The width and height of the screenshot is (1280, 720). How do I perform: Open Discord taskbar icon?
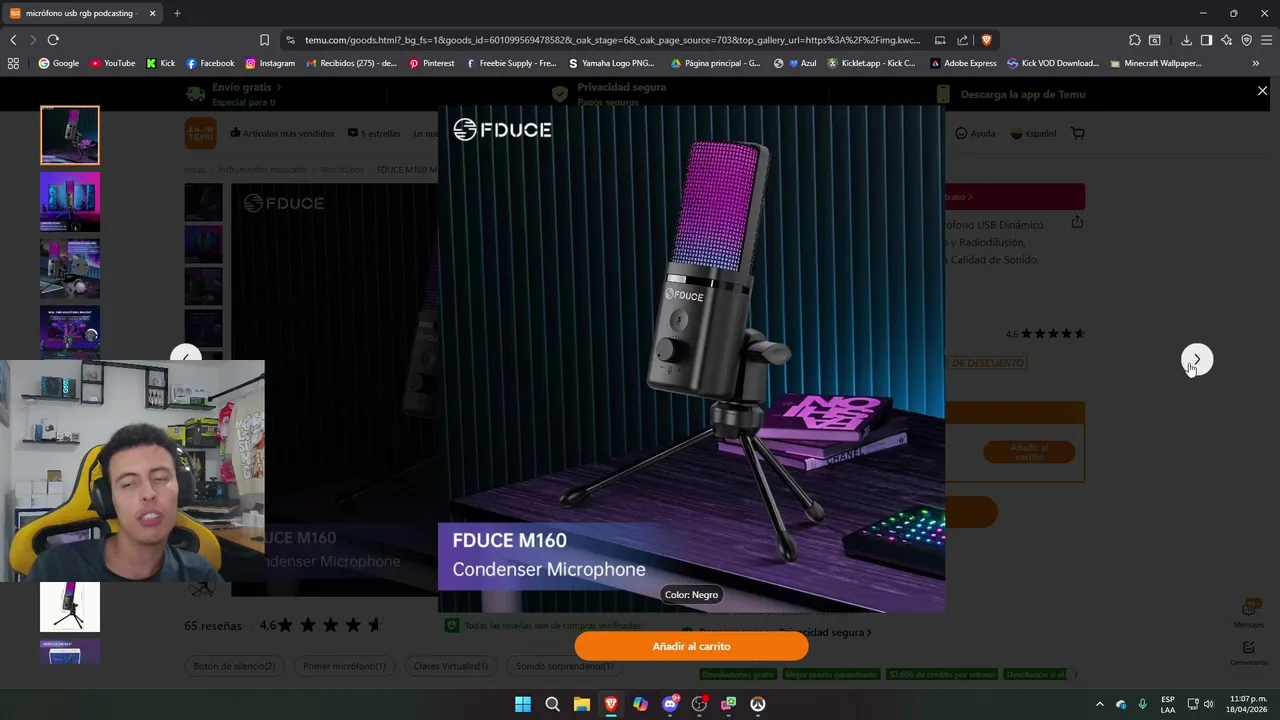670,704
